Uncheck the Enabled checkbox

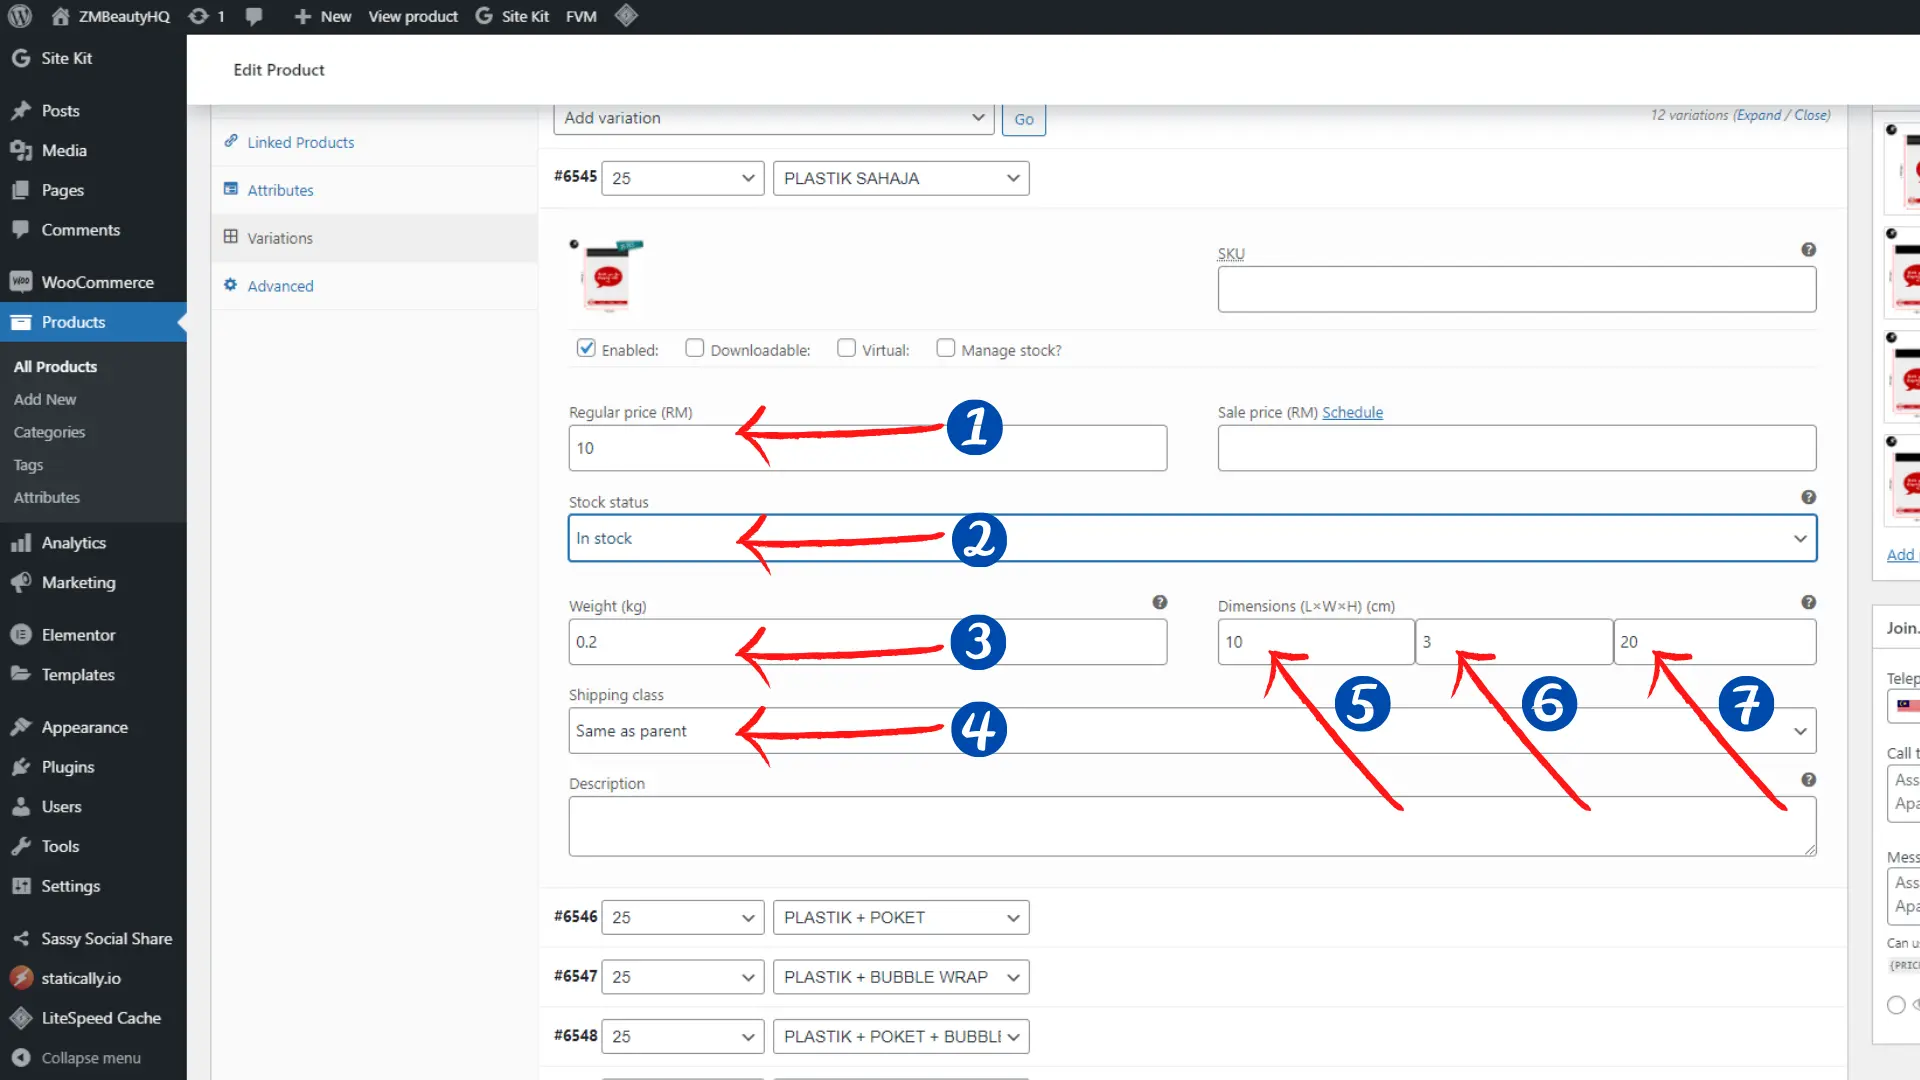pyautogui.click(x=586, y=348)
